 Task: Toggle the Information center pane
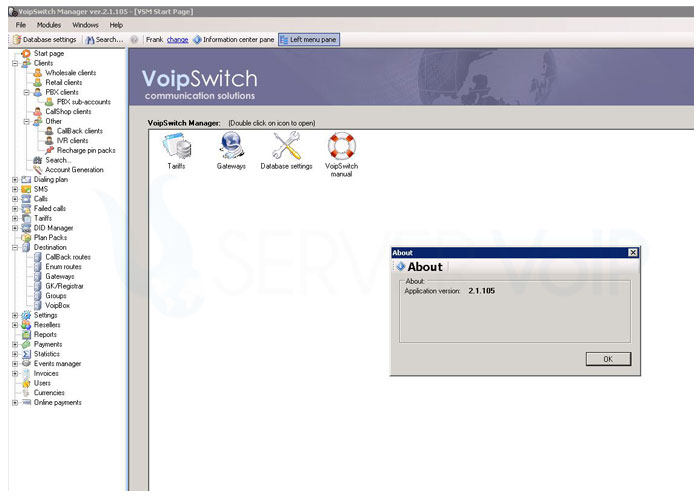point(233,40)
